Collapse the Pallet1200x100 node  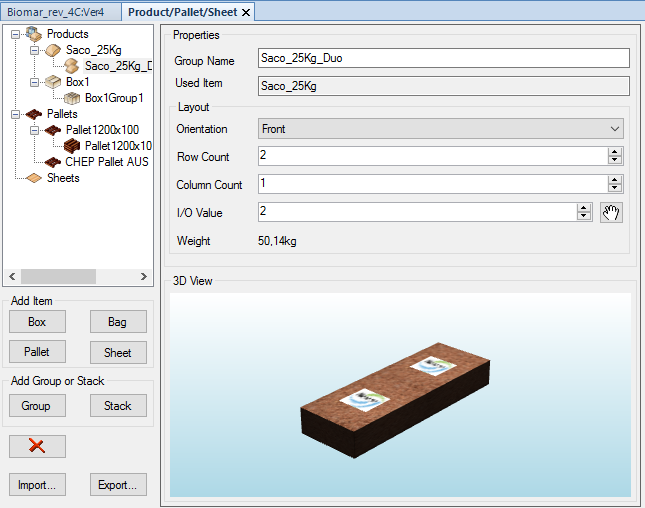(x=34, y=130)
